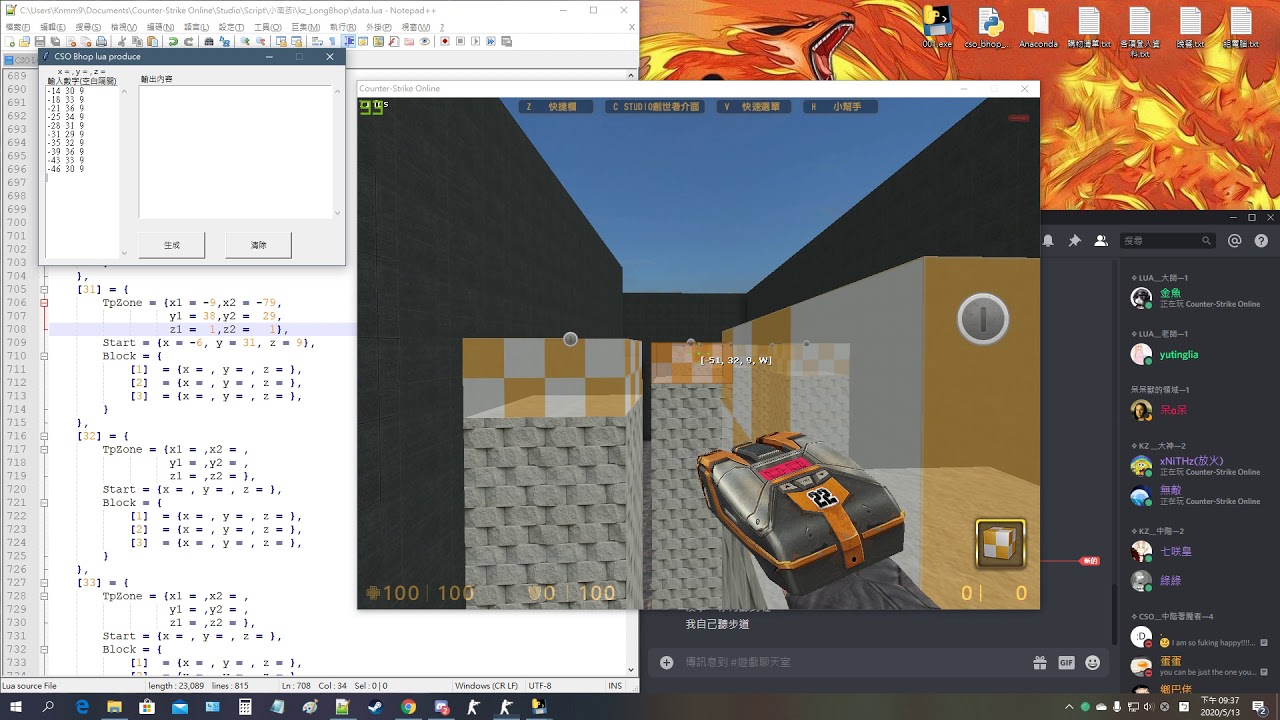Click the New file icon in Notepad++ toolbar
Image resolution: width=1280 pixels, height=720 pixels.
click(10, 41)
